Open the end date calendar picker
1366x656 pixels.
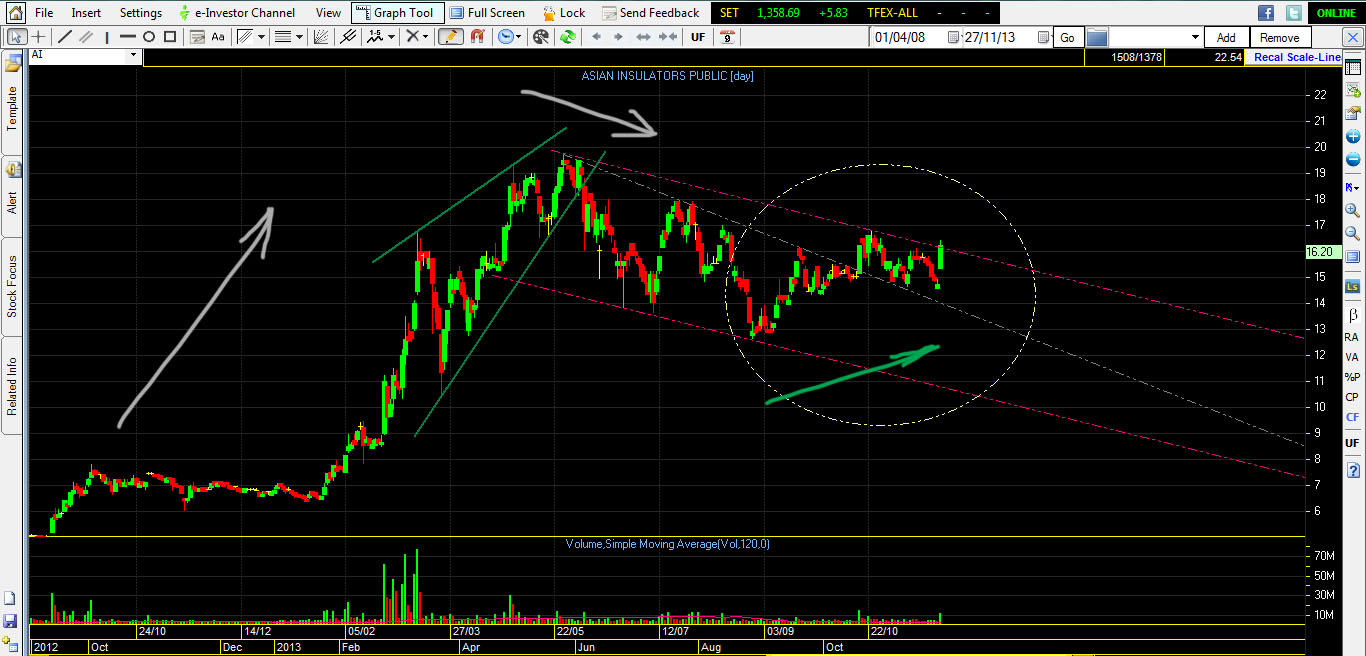[1043, 37]
